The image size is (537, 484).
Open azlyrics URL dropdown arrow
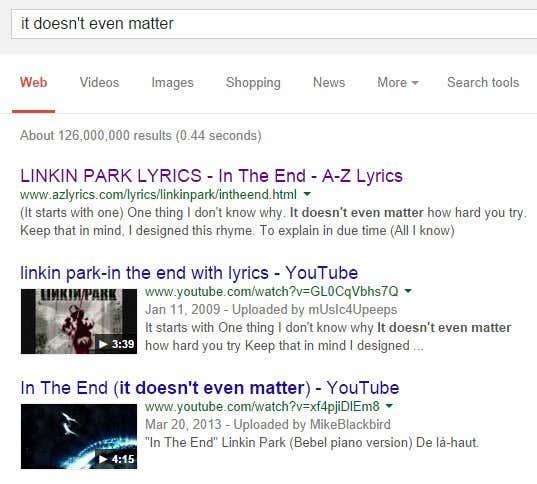(307, 194)
